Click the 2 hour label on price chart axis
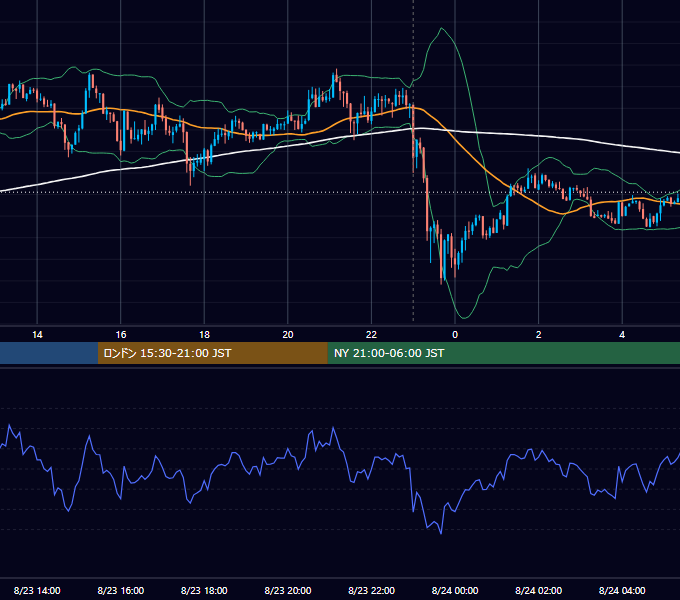Viewport: 680px width, 600px height. (539, 335)
